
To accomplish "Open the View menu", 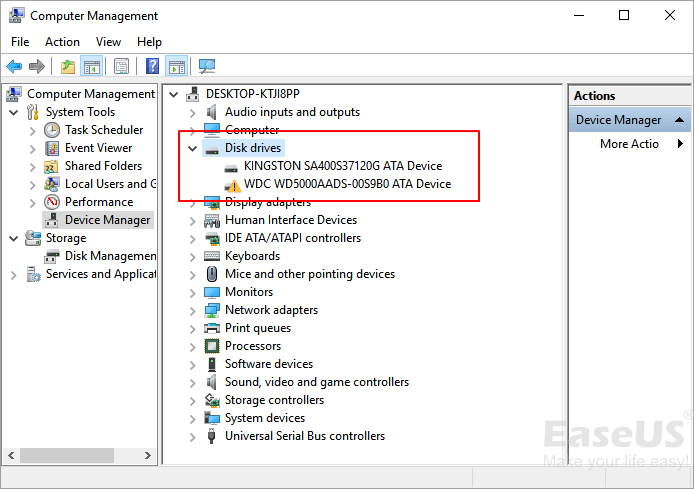I will [x=108, y=42].
